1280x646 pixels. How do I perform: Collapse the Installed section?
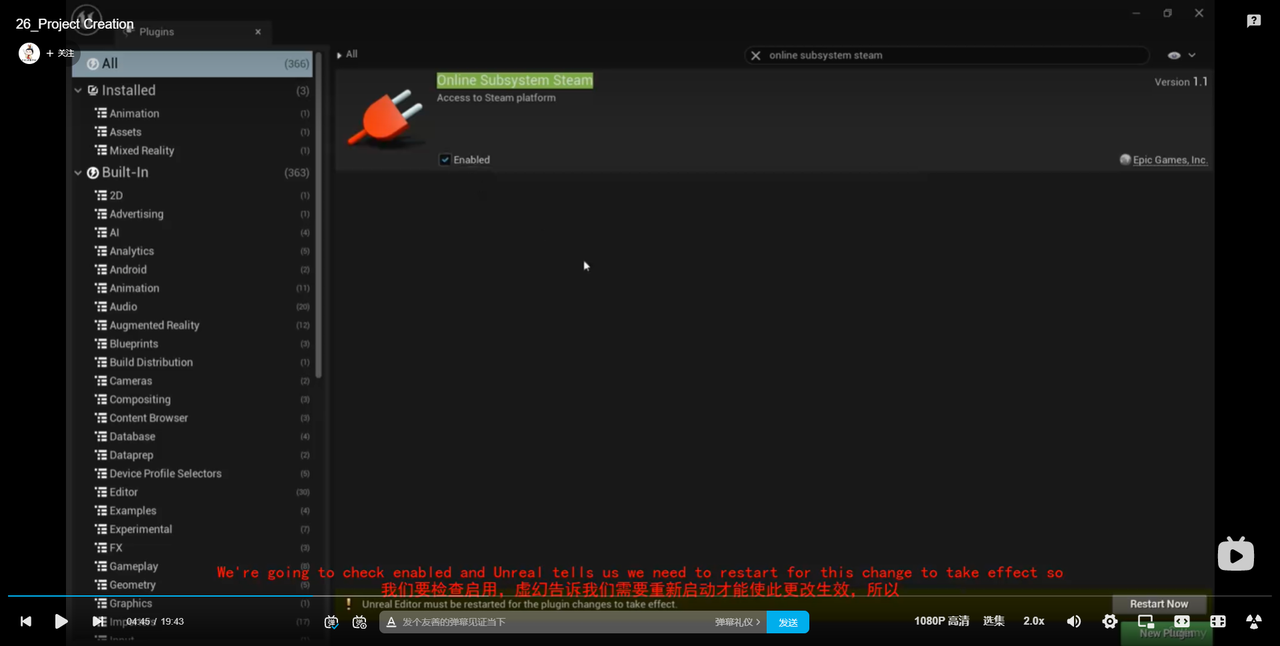(x=78, y=90)
